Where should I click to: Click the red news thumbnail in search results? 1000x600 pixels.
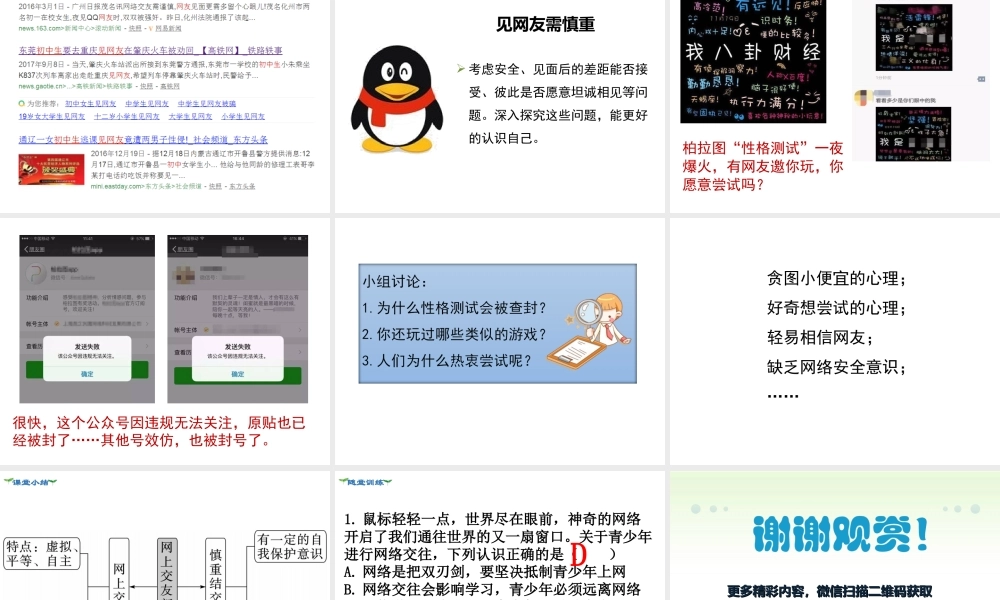(x=51, y=169)
